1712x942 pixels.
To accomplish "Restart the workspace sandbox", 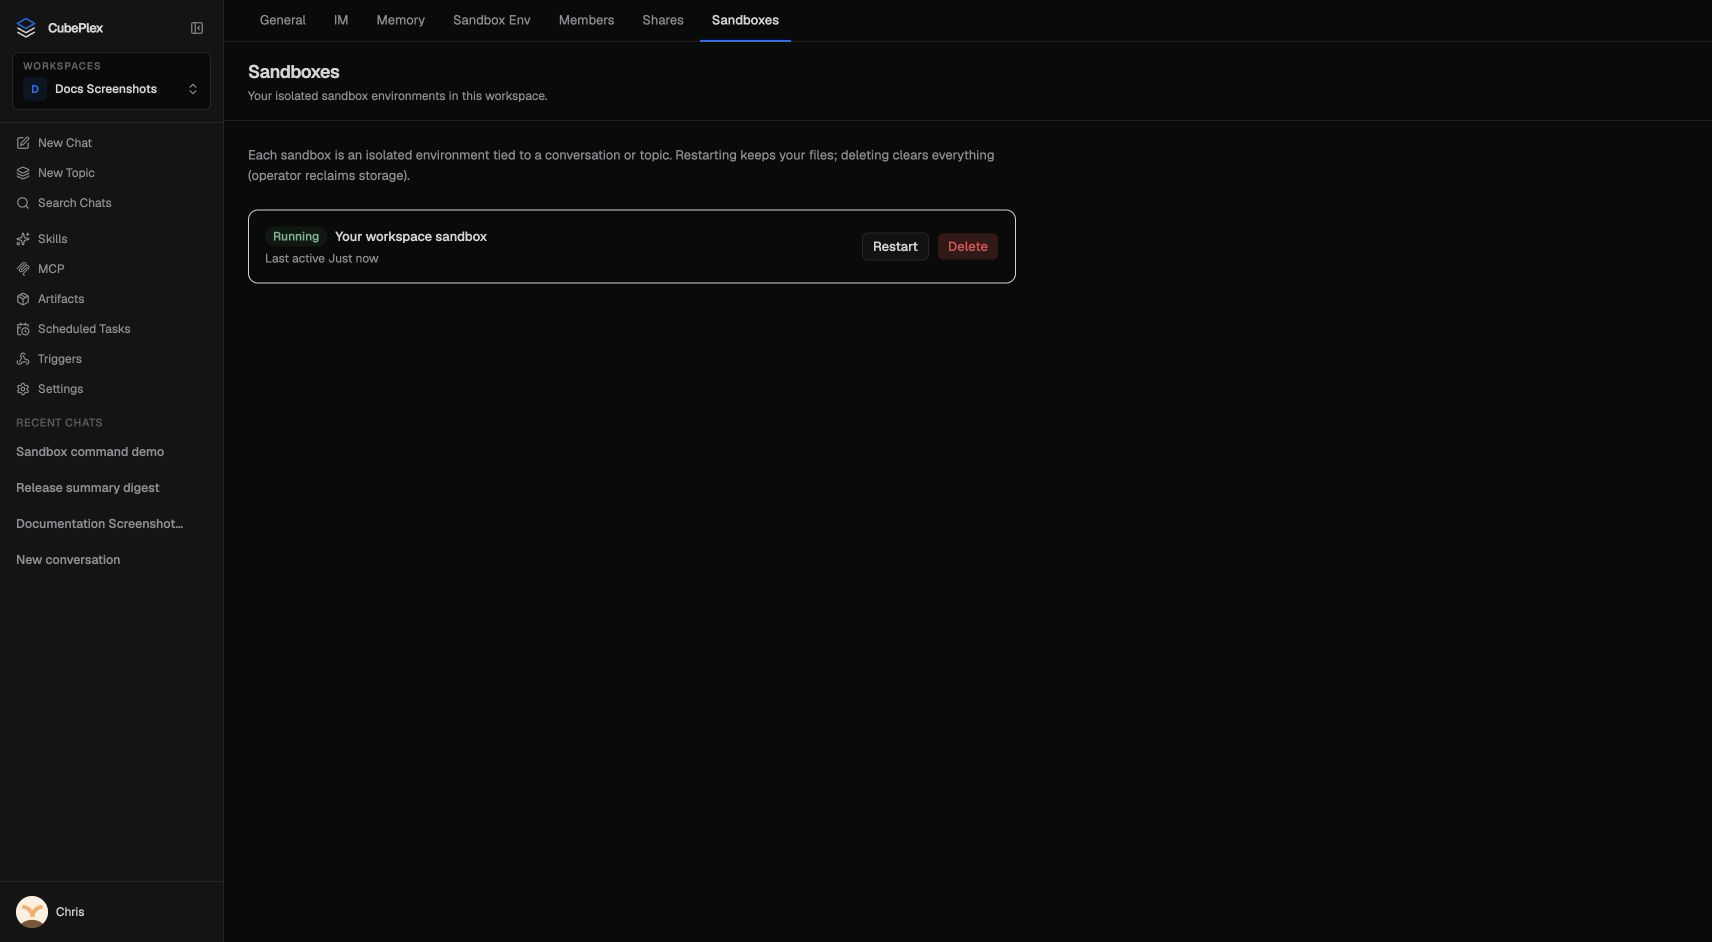I will [x=895, y=247].
